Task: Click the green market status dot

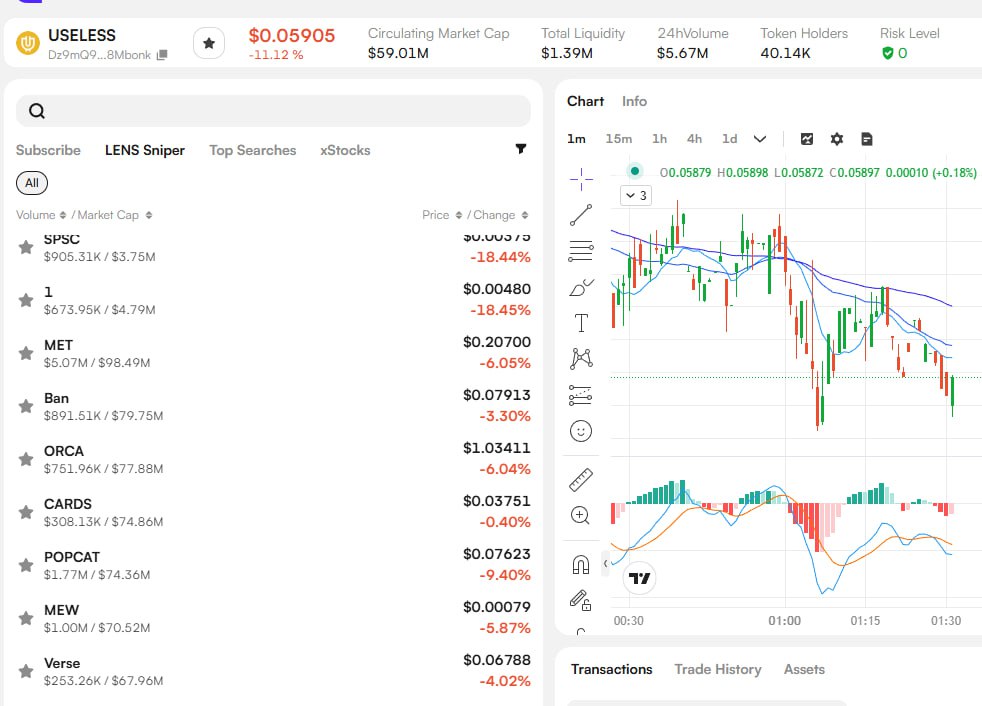Action: click(x=634, y=171)
